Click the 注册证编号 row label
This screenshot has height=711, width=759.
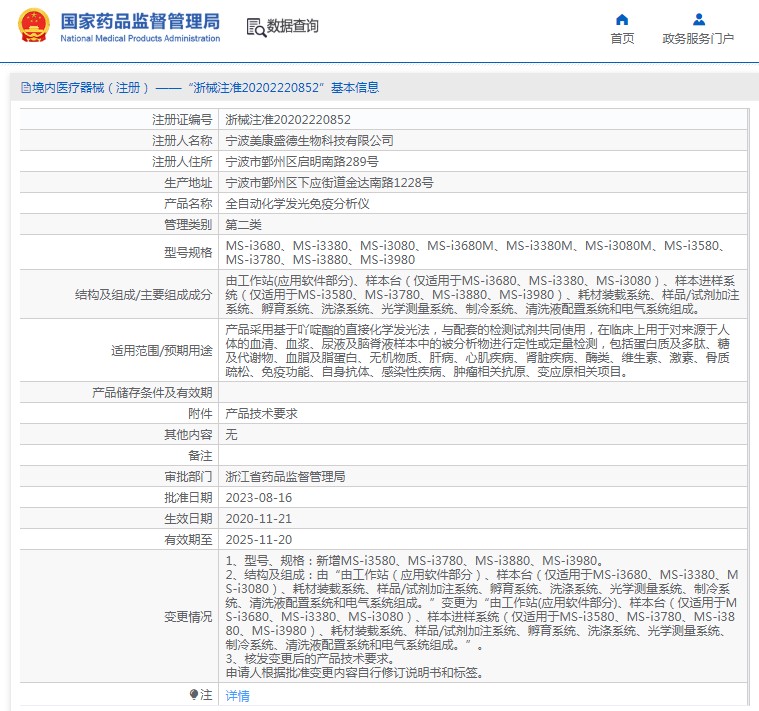point(182,120)
